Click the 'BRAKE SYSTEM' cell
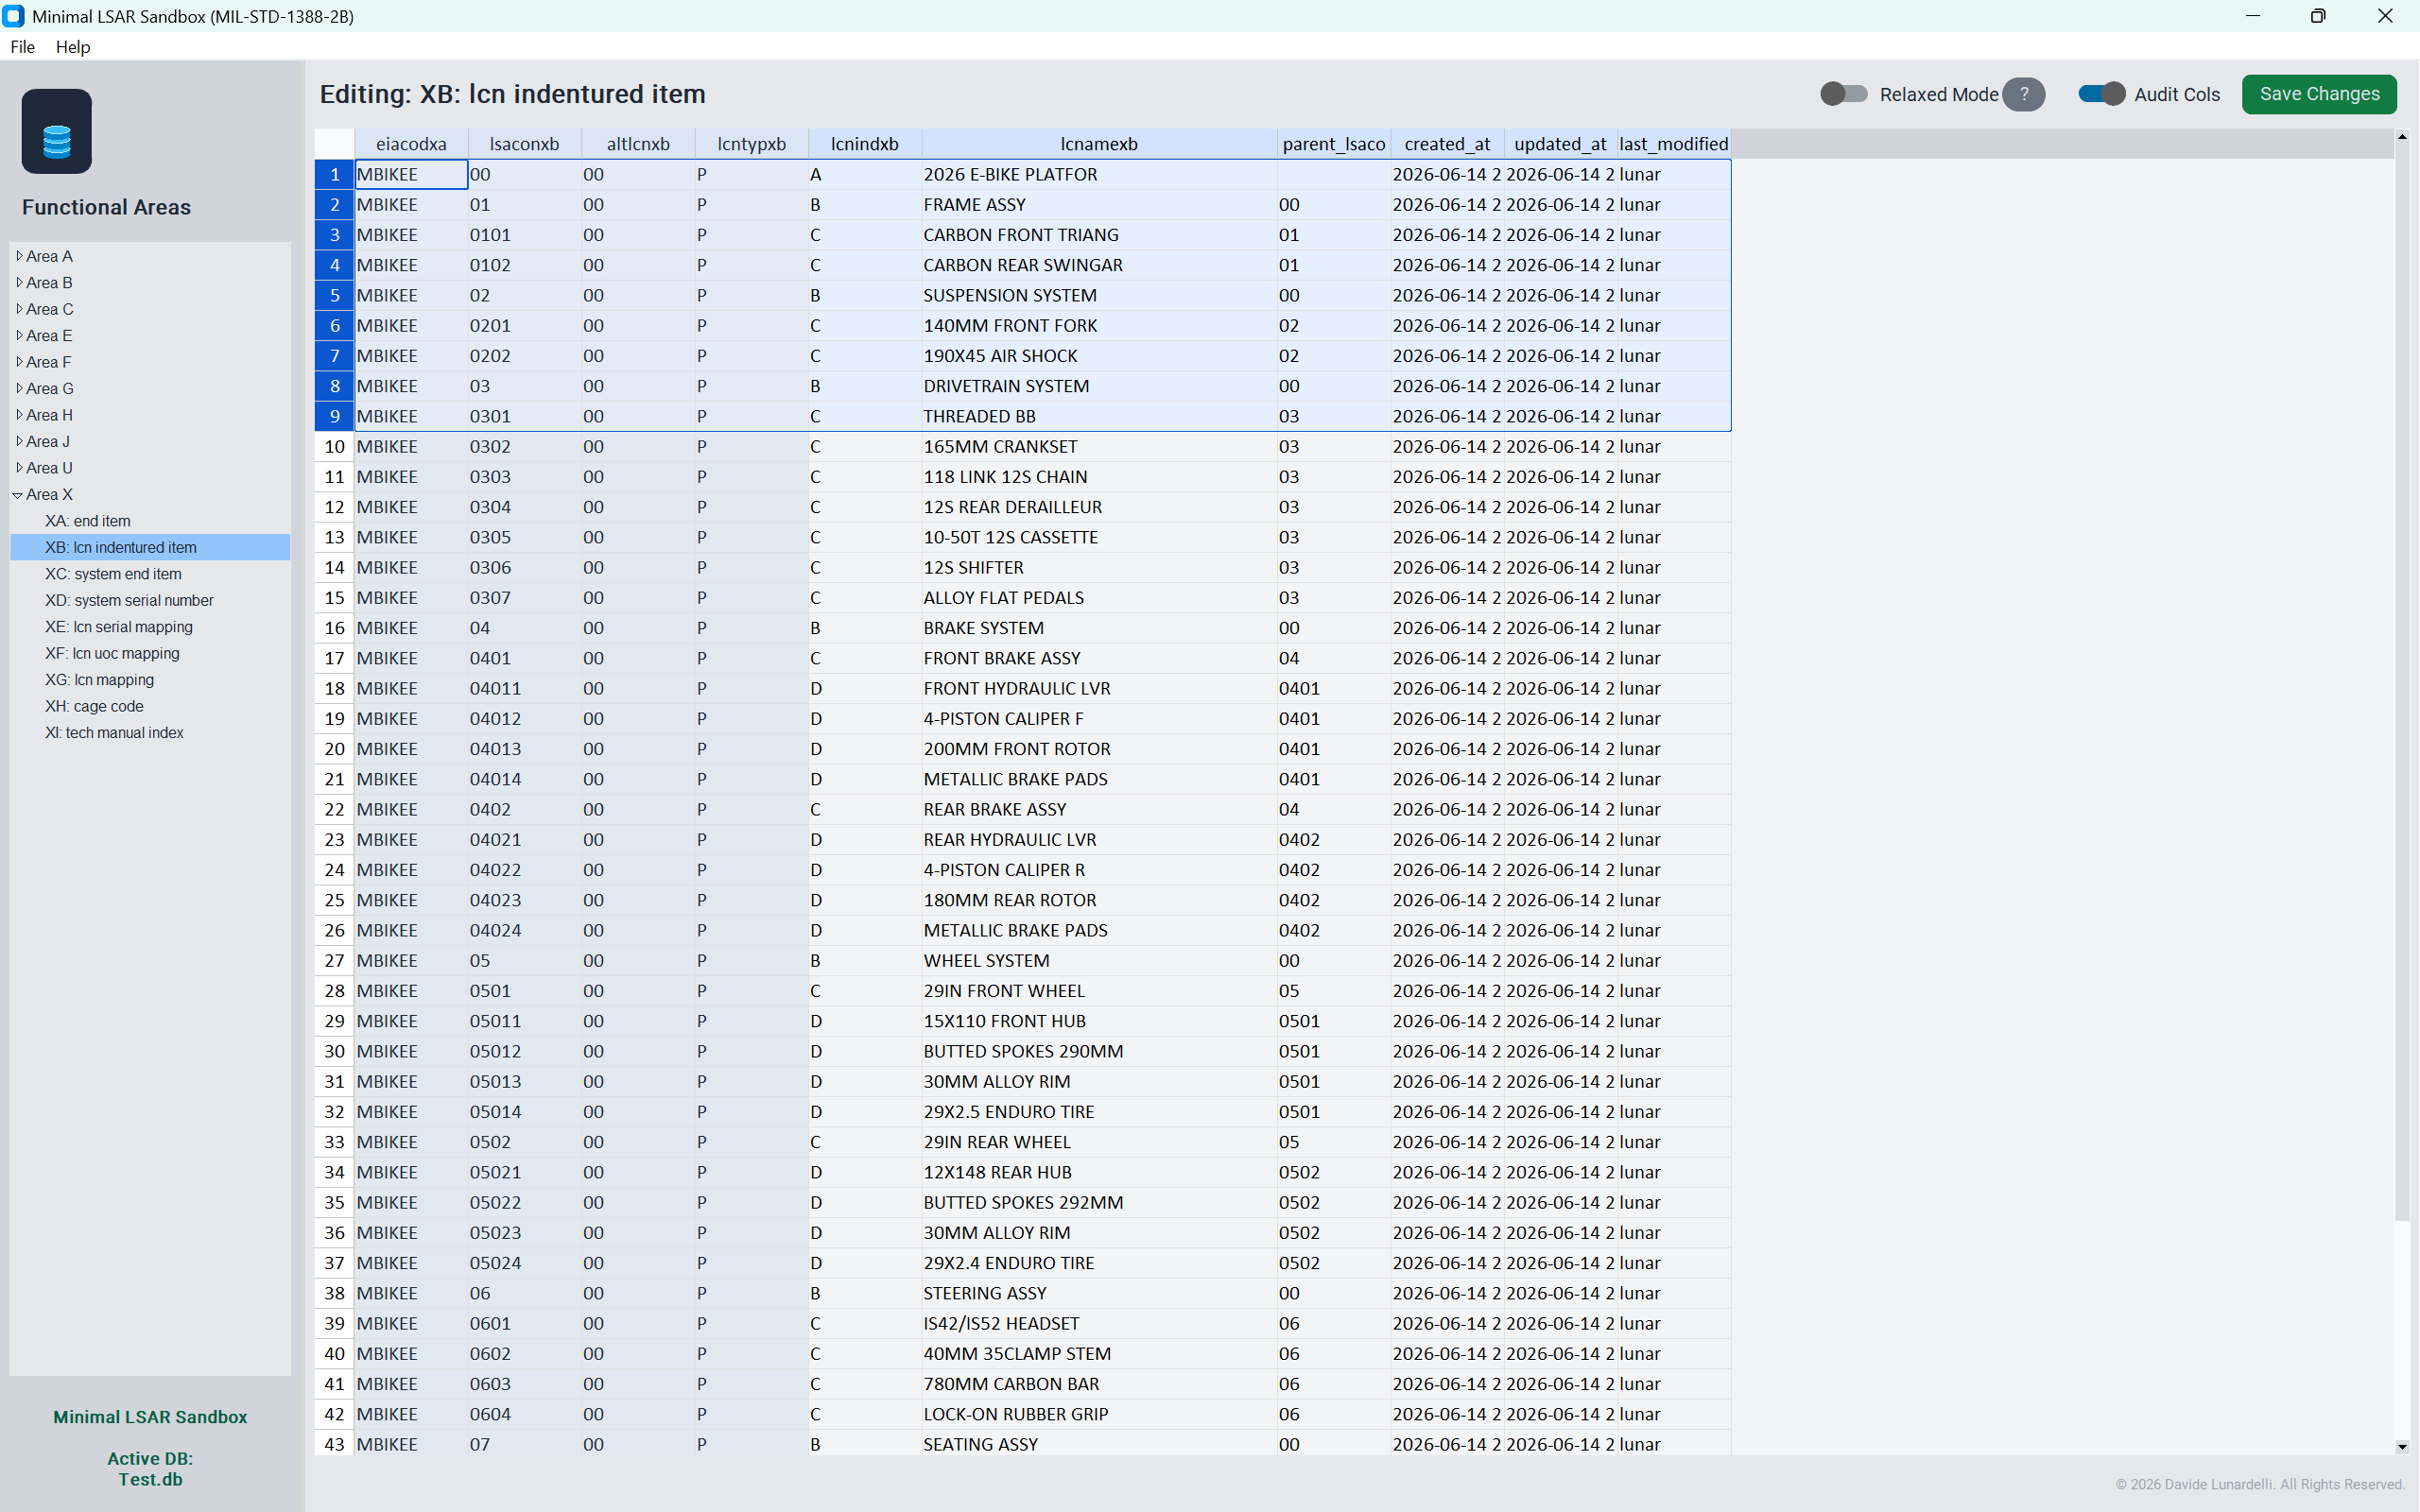The width and height of the screenshot is (2420, 1512). (1099, 628)
